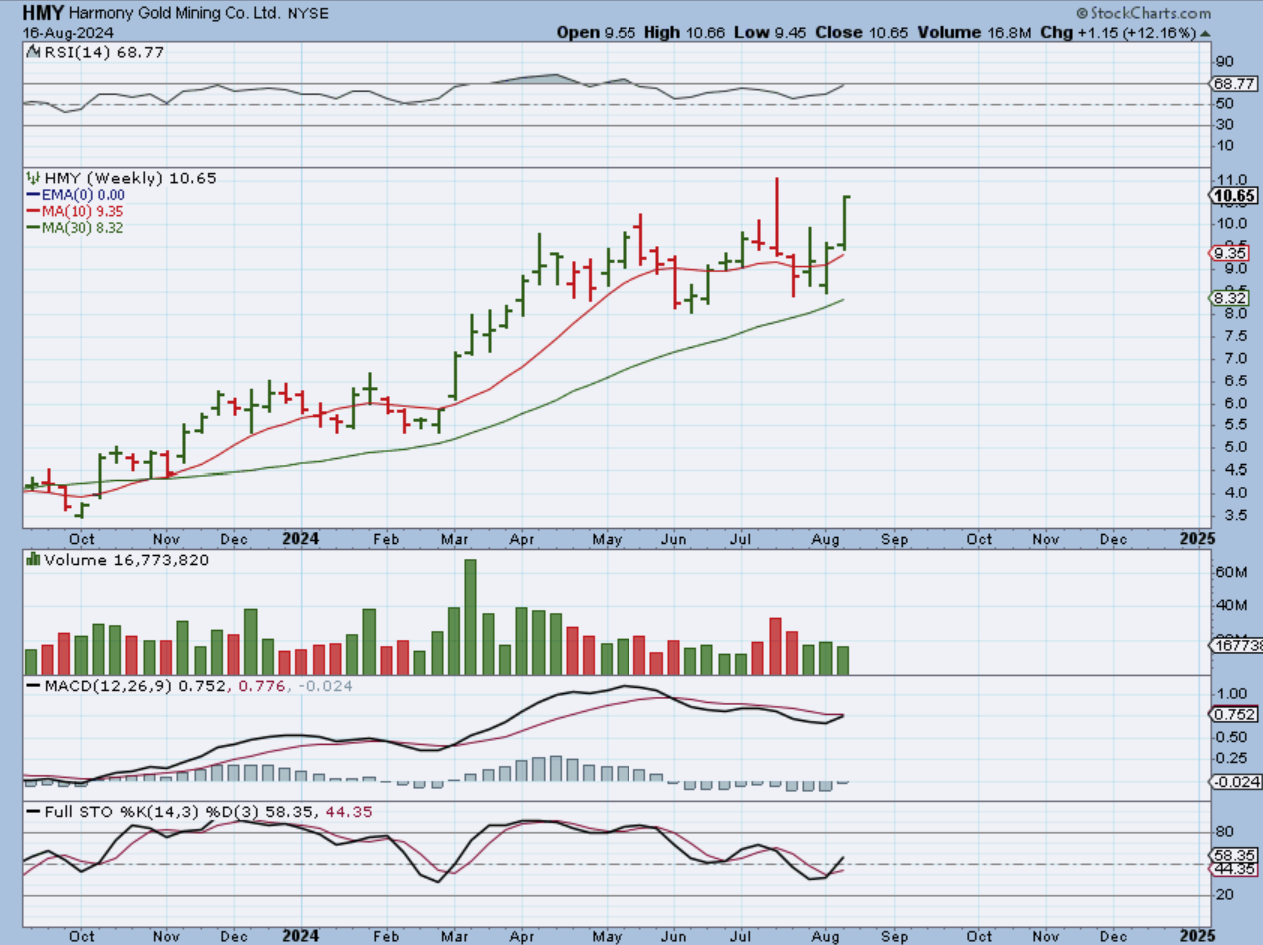This screenshot has width=1263, height=945.
Task: Click the Volume 16,773,820 panel label
Action: pos(126,560)
